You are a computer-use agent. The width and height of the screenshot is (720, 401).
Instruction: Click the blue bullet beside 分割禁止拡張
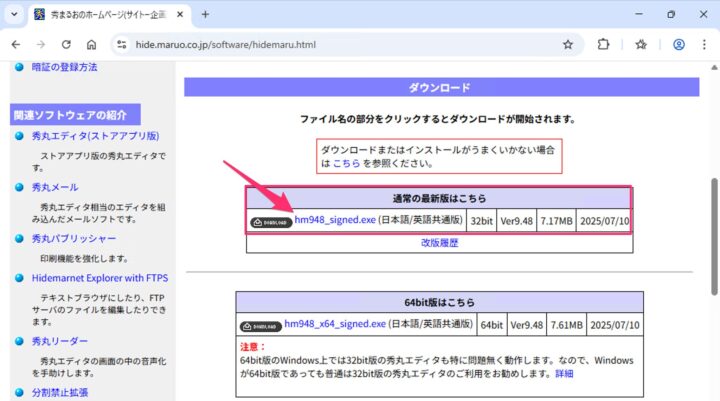(x=19, y=393)
